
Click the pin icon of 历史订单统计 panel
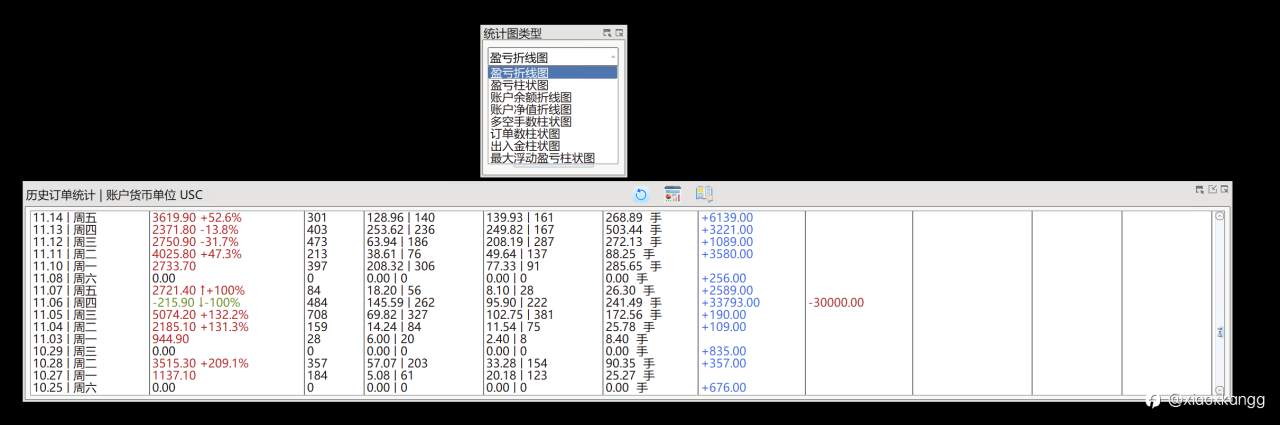click(1200, 189)
